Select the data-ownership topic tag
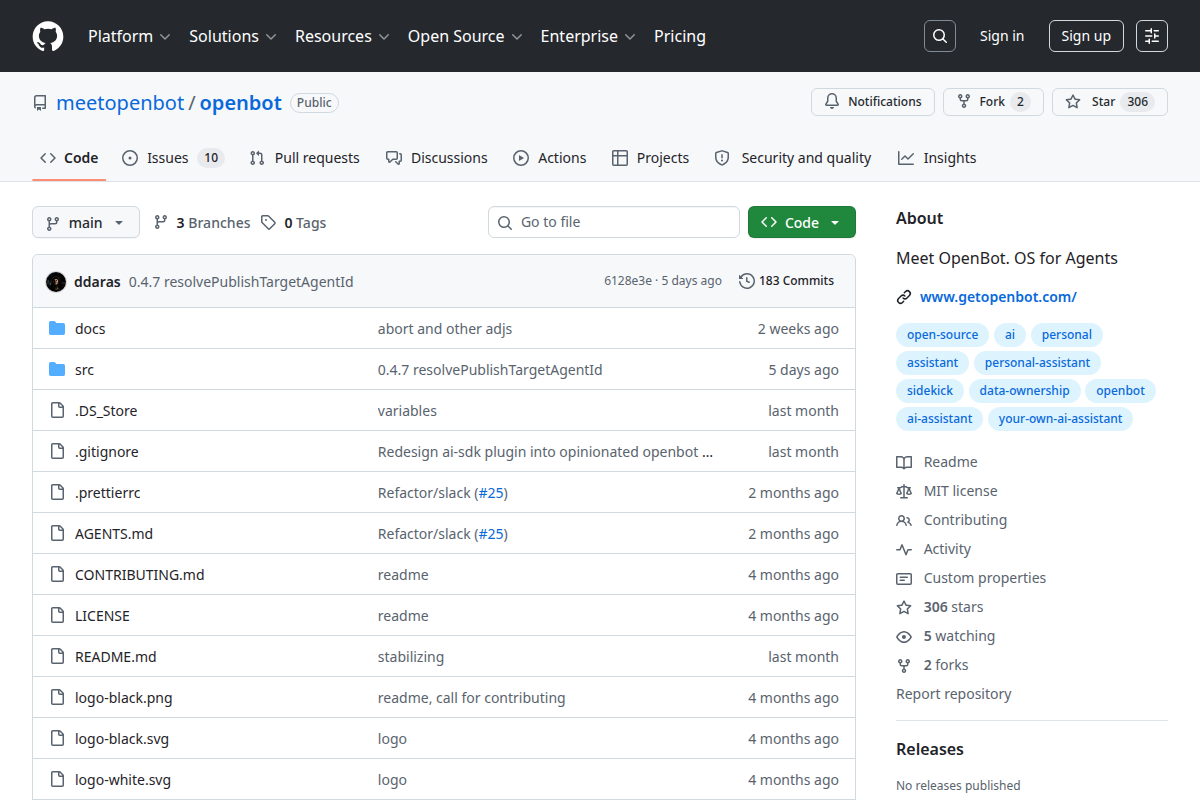The width and height of the screenshot is (1200, 800). (x=1024, y=391)
